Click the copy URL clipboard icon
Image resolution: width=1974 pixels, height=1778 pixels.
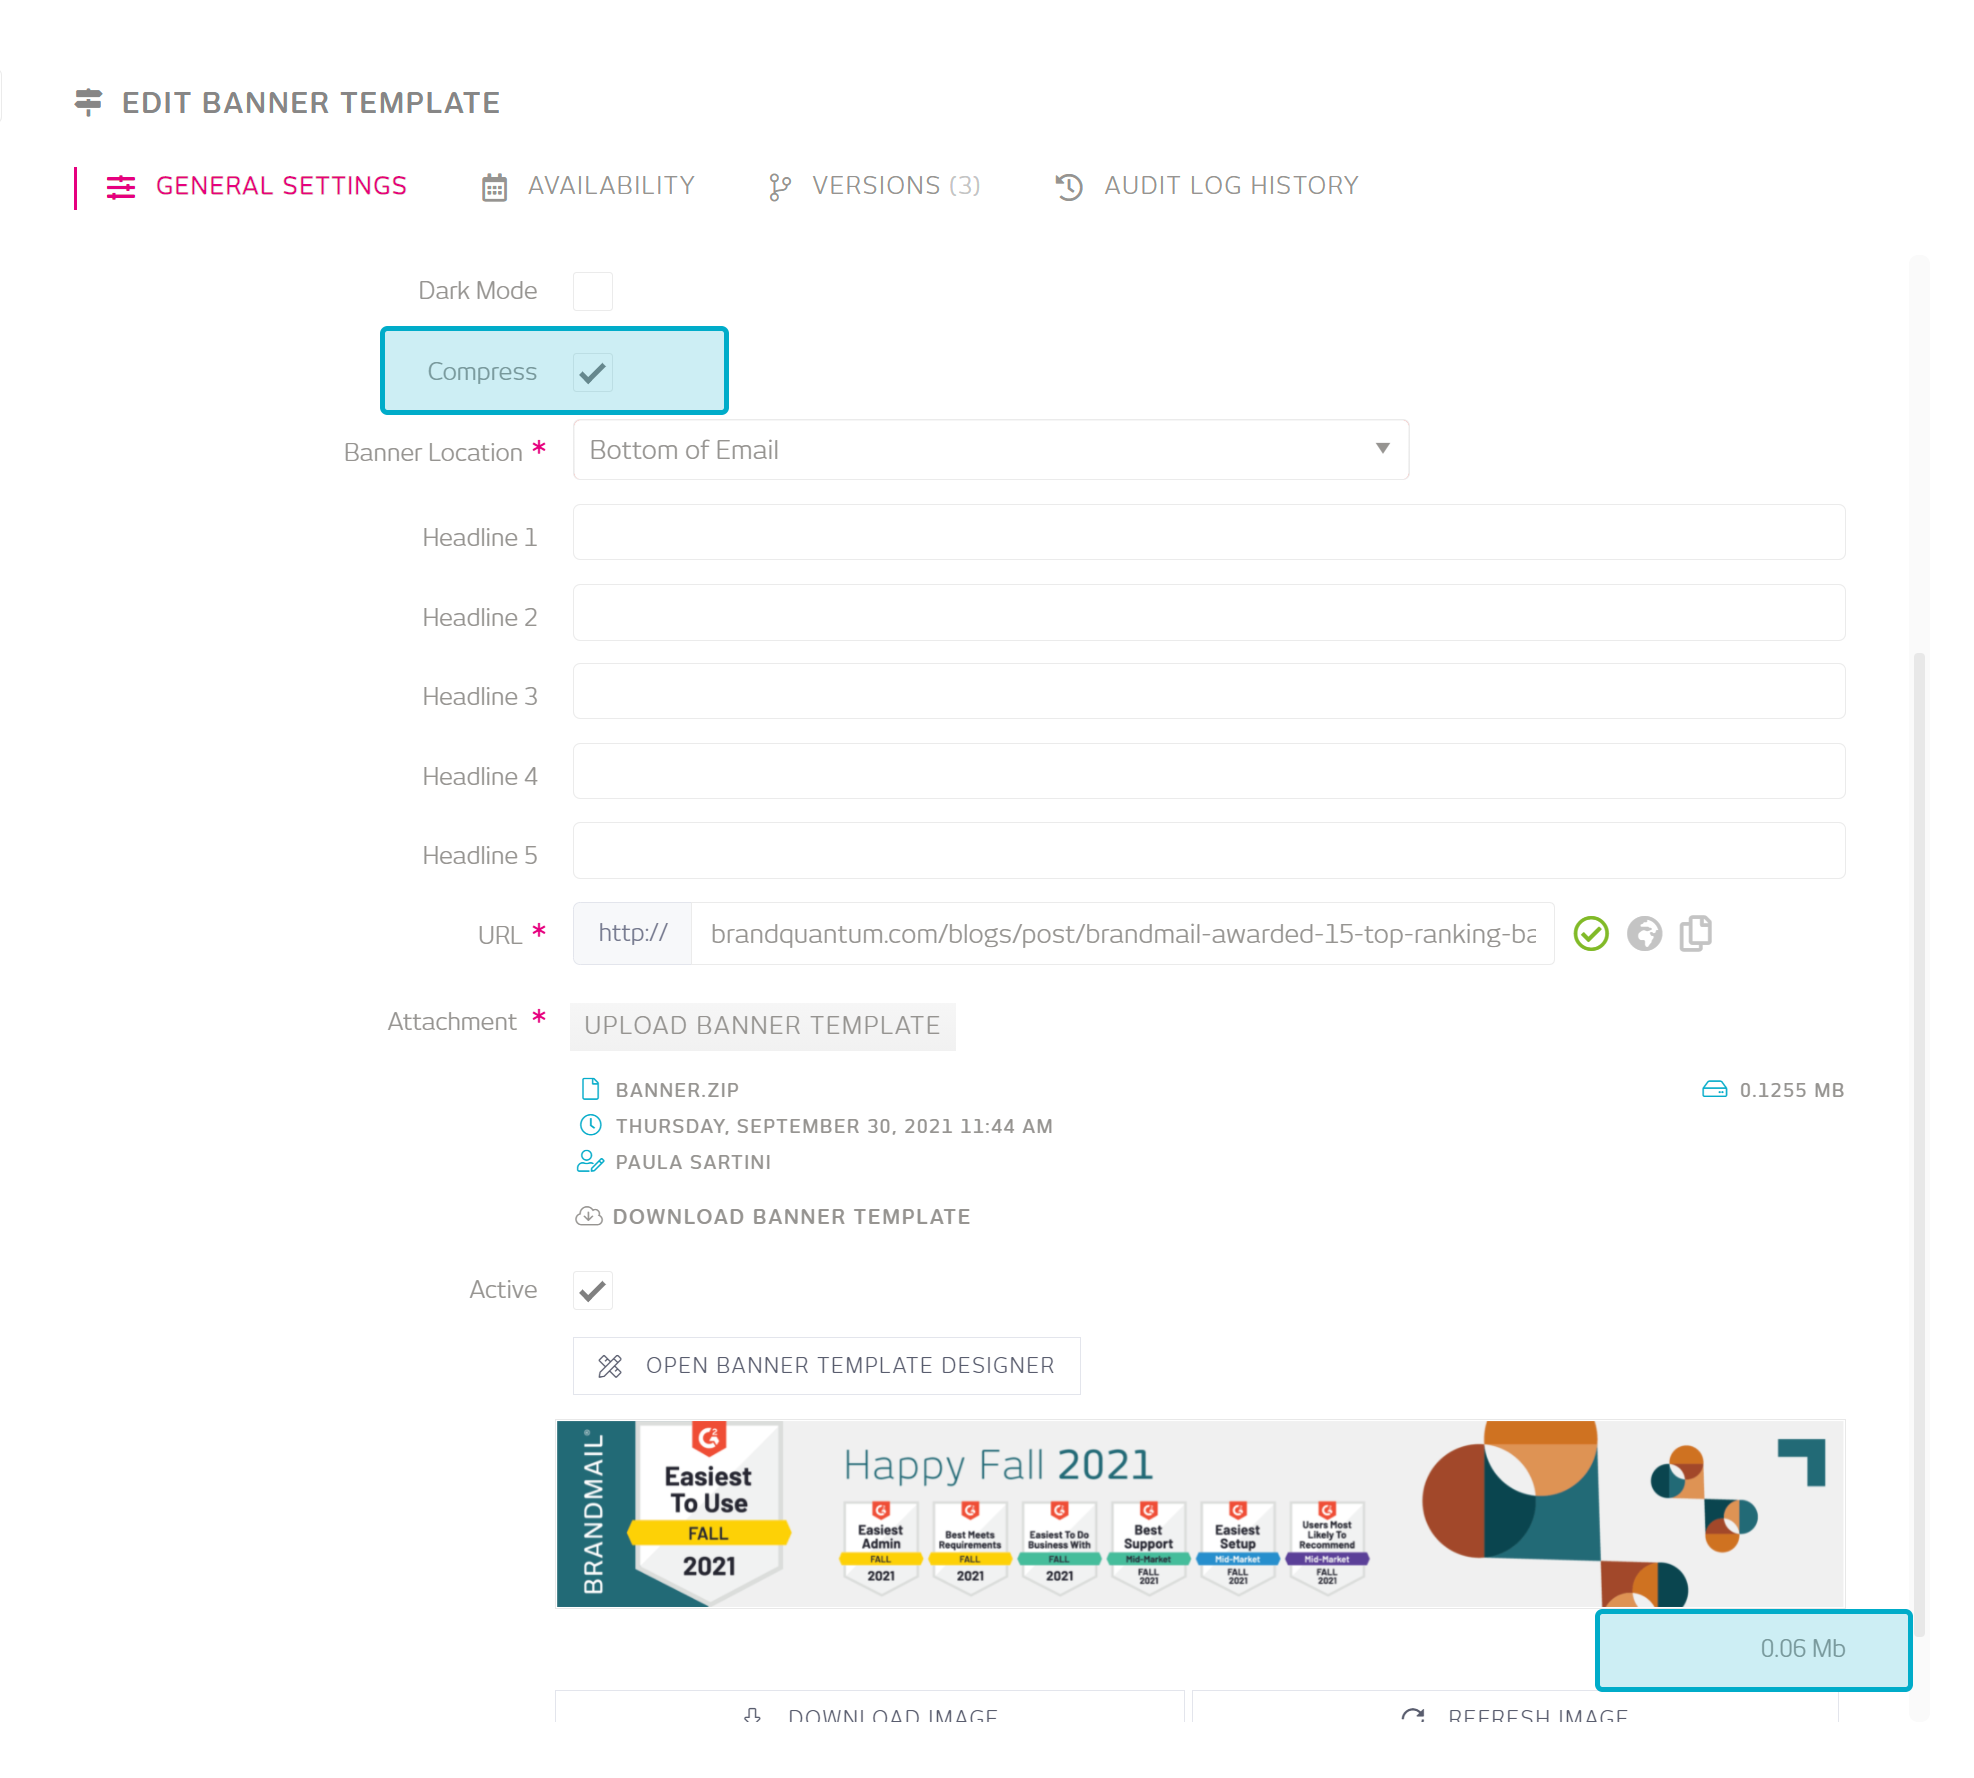tap(1696, 934)
